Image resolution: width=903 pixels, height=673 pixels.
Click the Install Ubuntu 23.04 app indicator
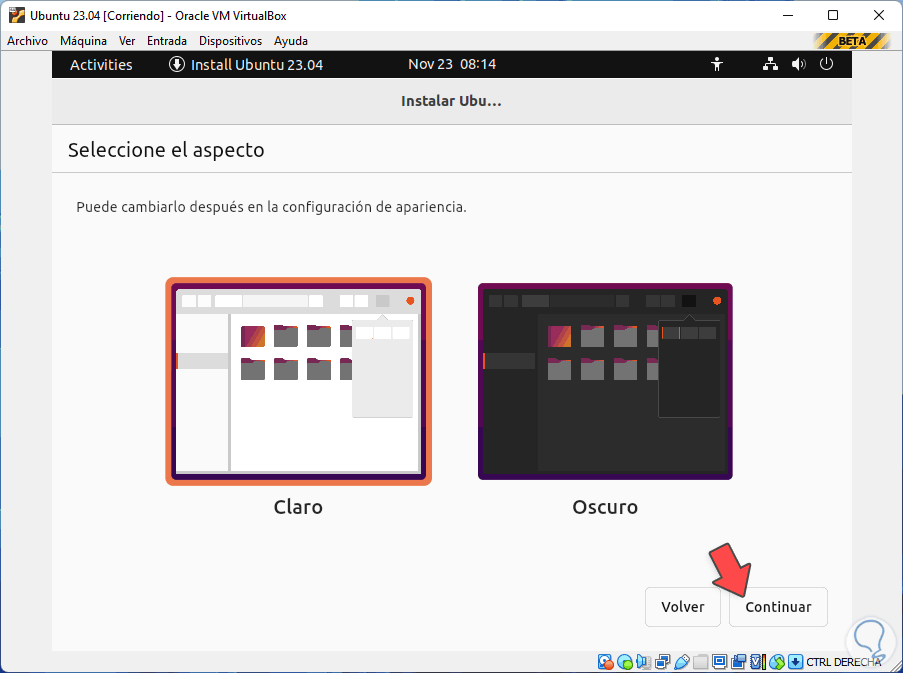246,64
